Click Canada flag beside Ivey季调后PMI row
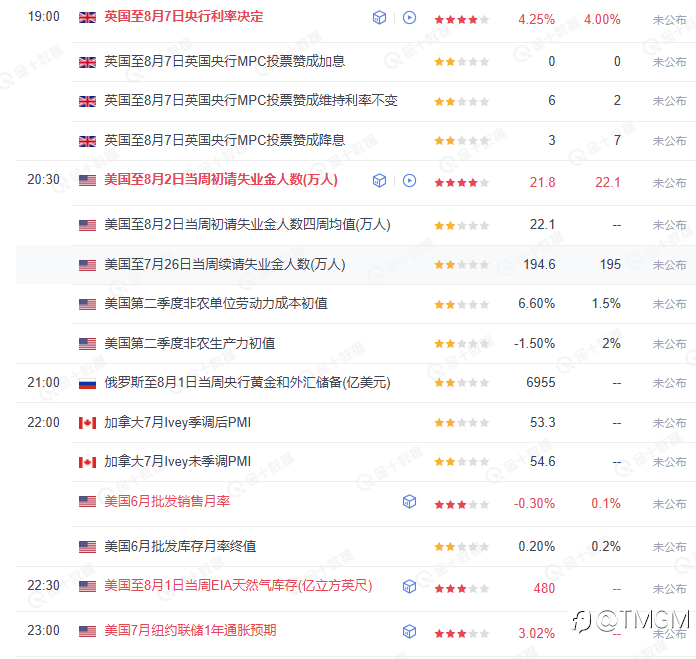696x659 pixels. point(87,423)
